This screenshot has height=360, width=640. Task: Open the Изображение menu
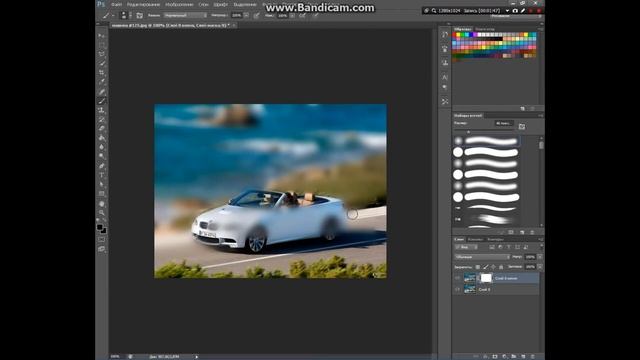tap(179, 4)
